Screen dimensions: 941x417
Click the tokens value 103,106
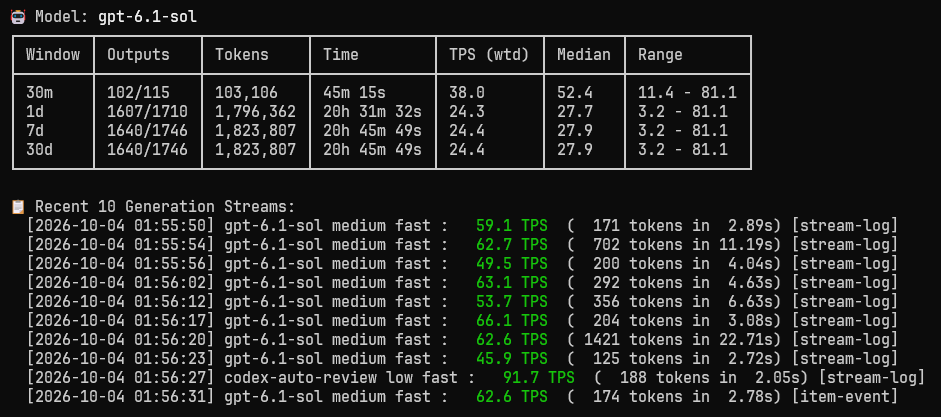point(247,93)
